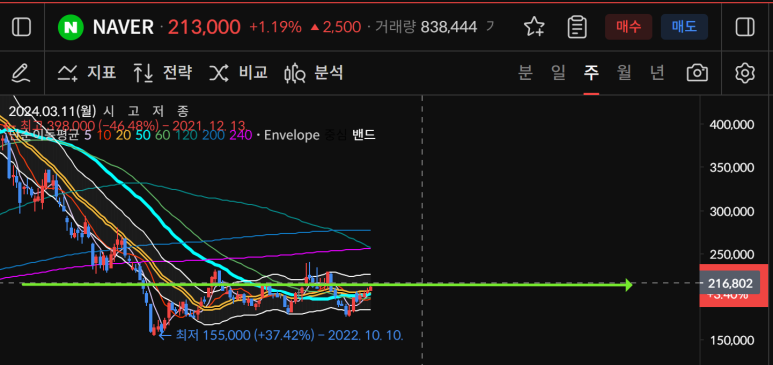Viewport: 773px width, 365px height.
Task: Select moving average period 240
Action: pyautogui.click(x=241, y=135)
